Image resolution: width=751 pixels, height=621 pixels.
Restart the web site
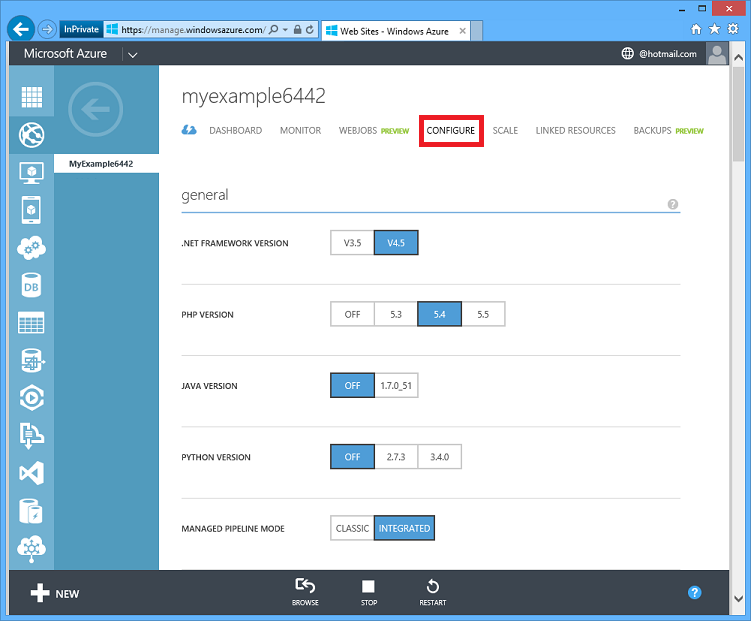click(x=432, y=592)
